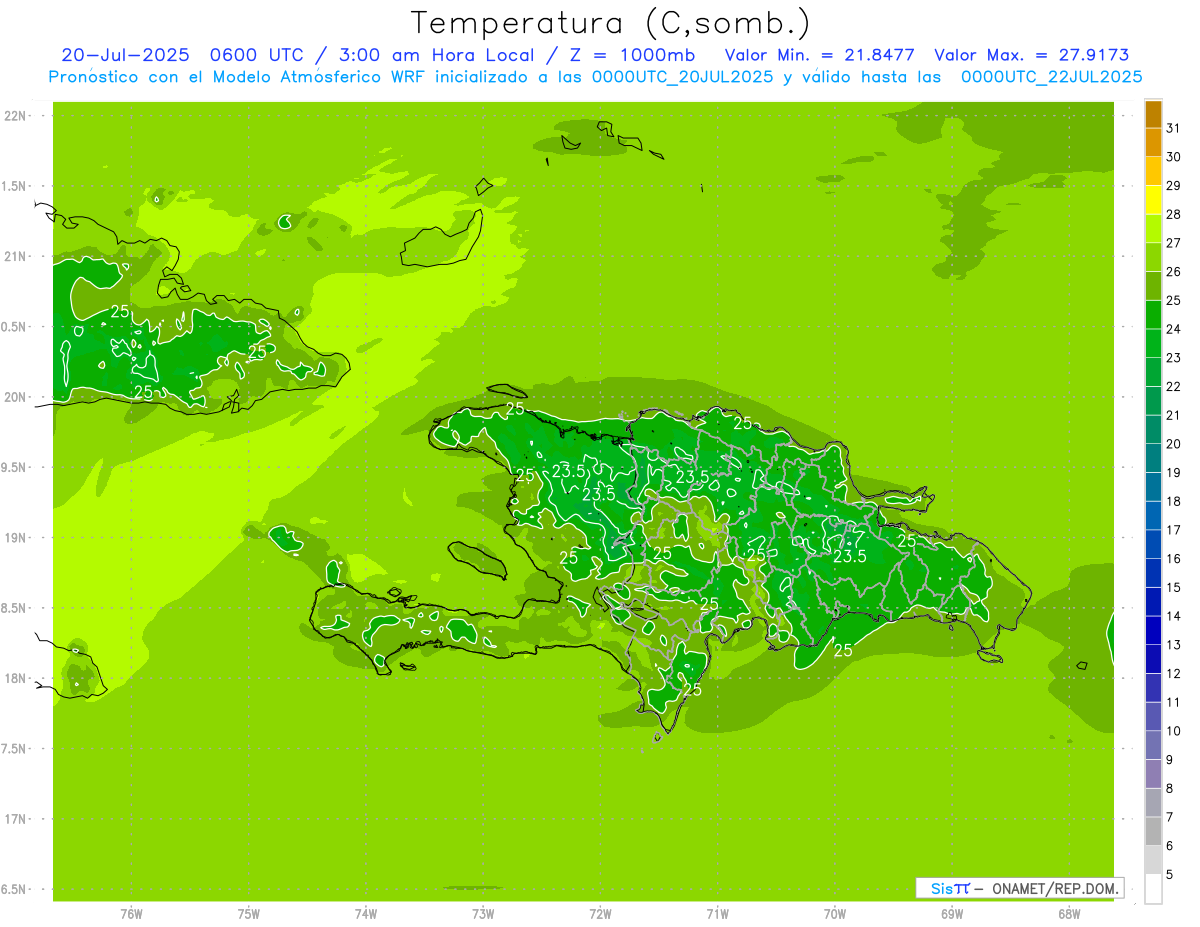The image size is (1200, 927).
Task: Select the "0000UTC_20JUL2025" initialization timestamp
Action: pos(682,76)
